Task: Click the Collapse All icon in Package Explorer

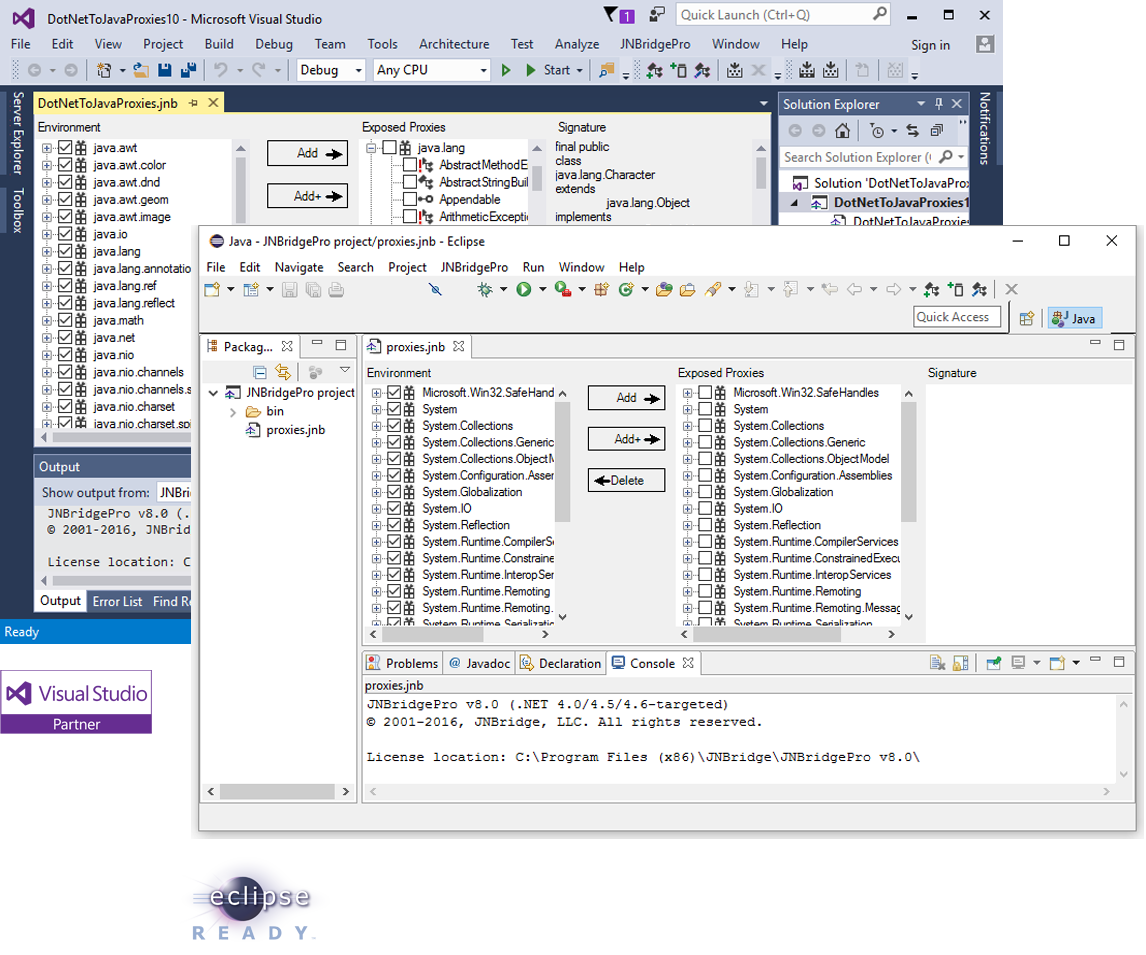Action: [259, 372]
